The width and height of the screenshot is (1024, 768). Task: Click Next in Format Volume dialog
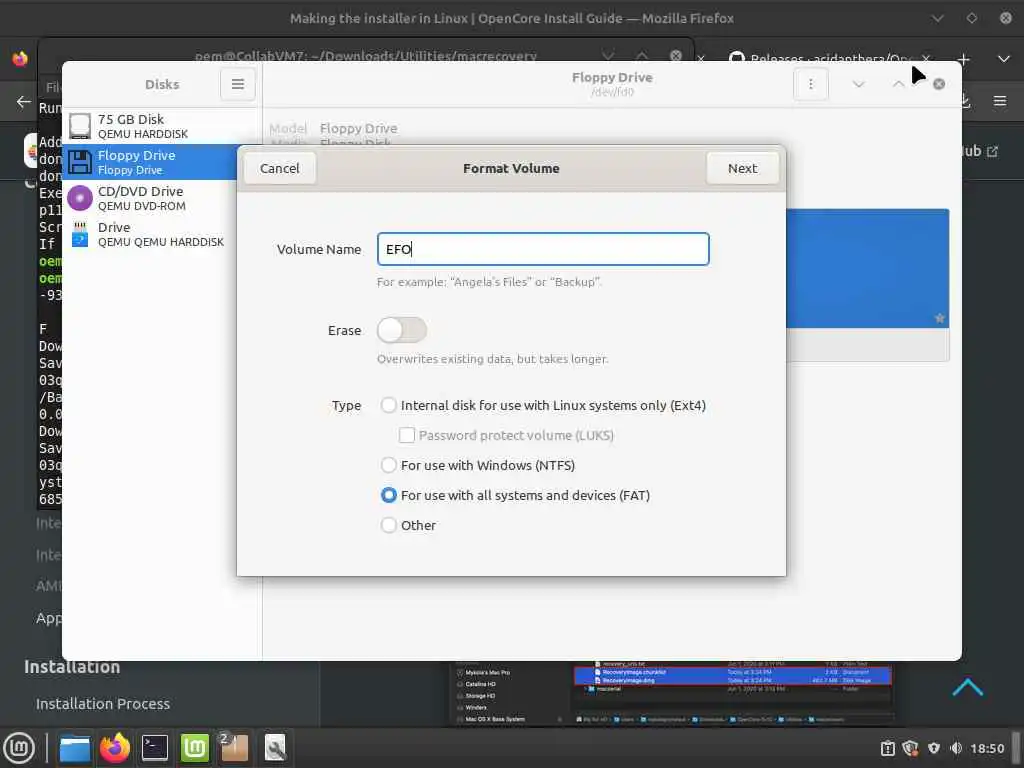[x=743, y=168]
